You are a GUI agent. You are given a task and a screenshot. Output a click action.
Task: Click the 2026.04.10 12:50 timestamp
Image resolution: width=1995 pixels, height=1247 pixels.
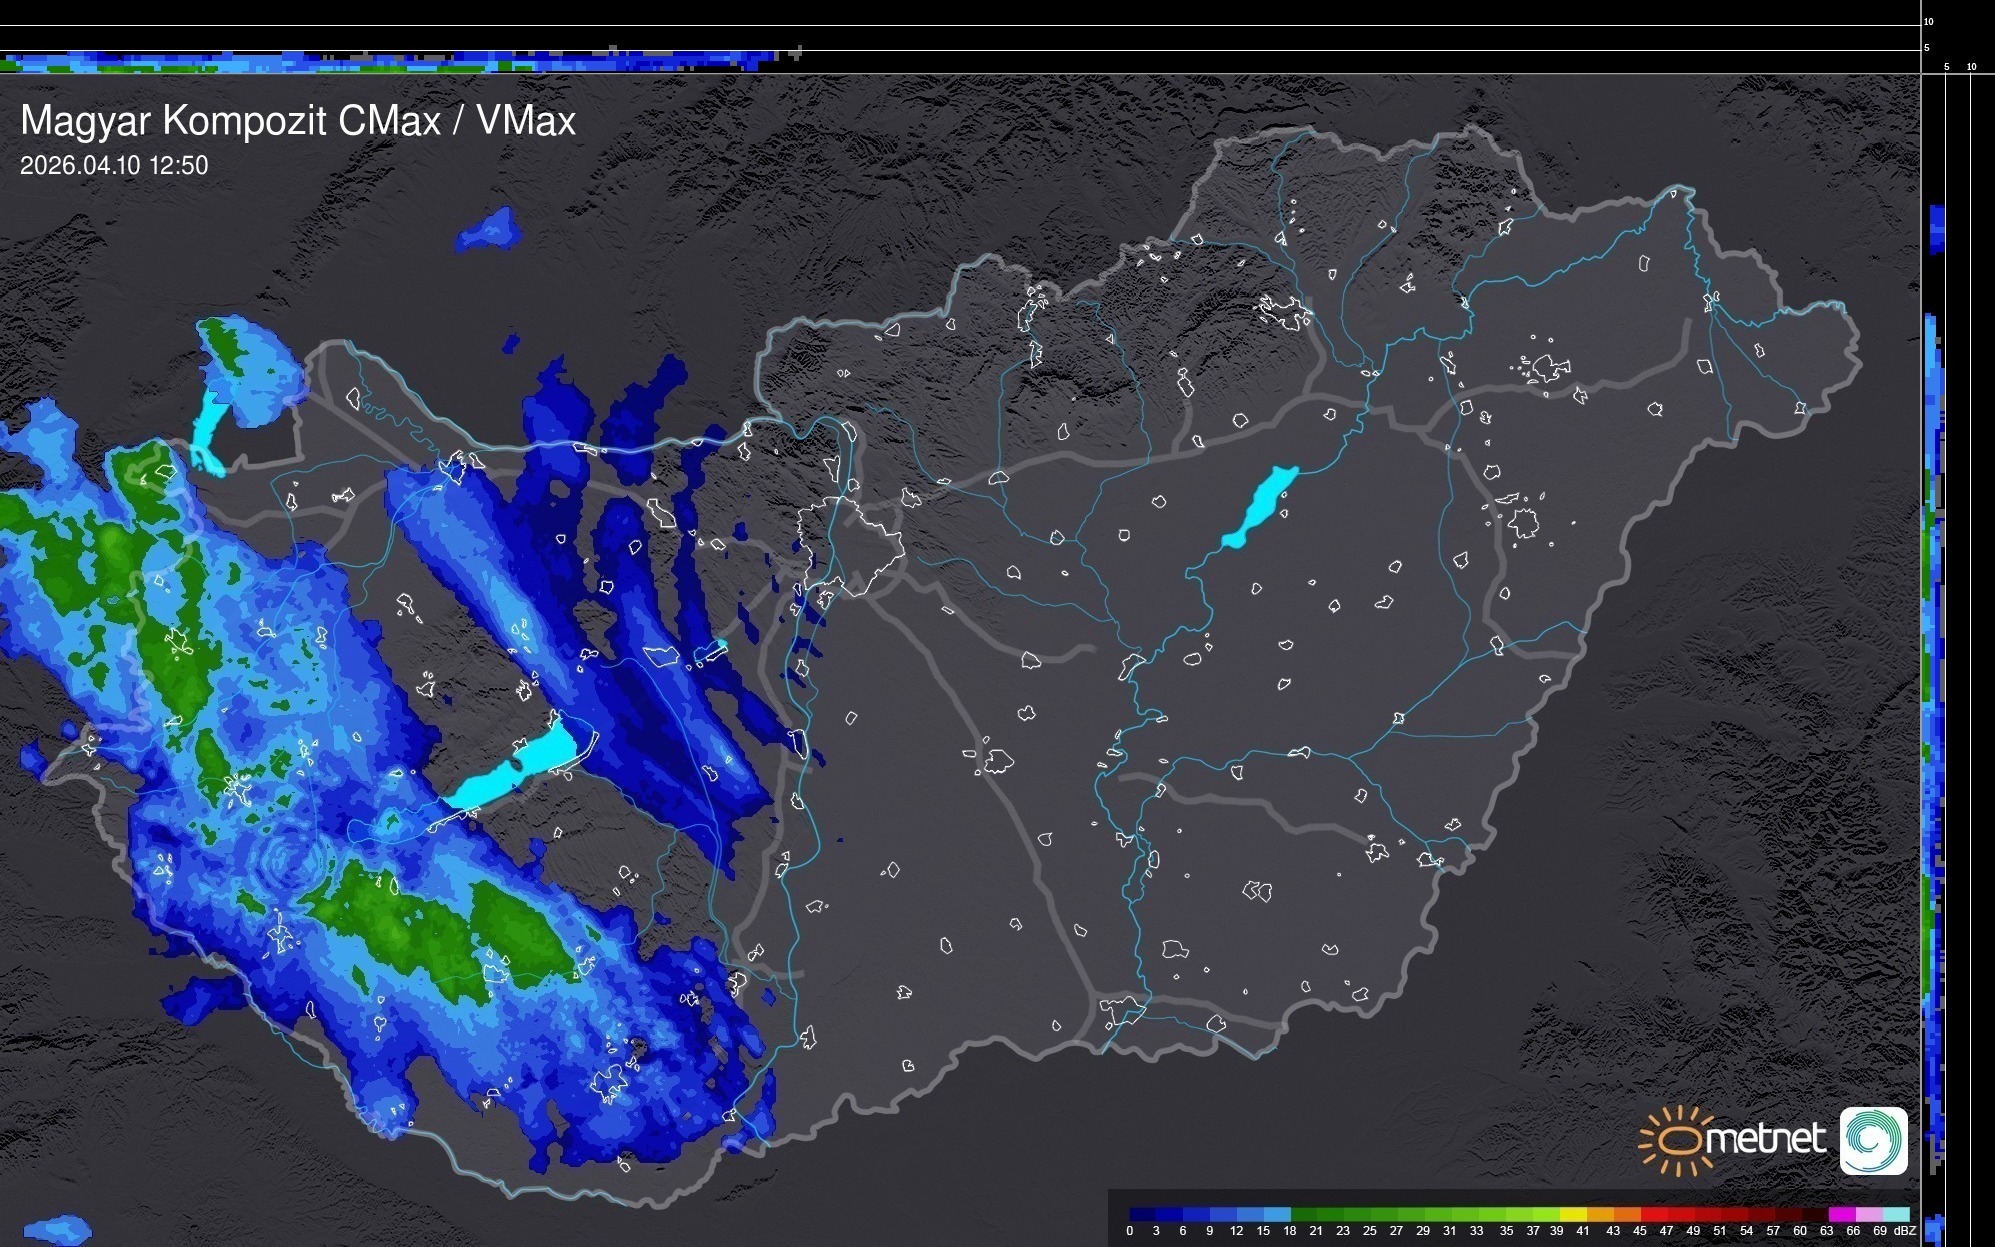coord(114,166)
